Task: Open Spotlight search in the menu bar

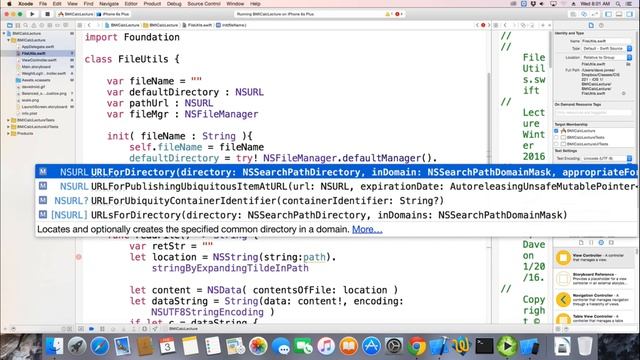Action: [x=619, y=4]
